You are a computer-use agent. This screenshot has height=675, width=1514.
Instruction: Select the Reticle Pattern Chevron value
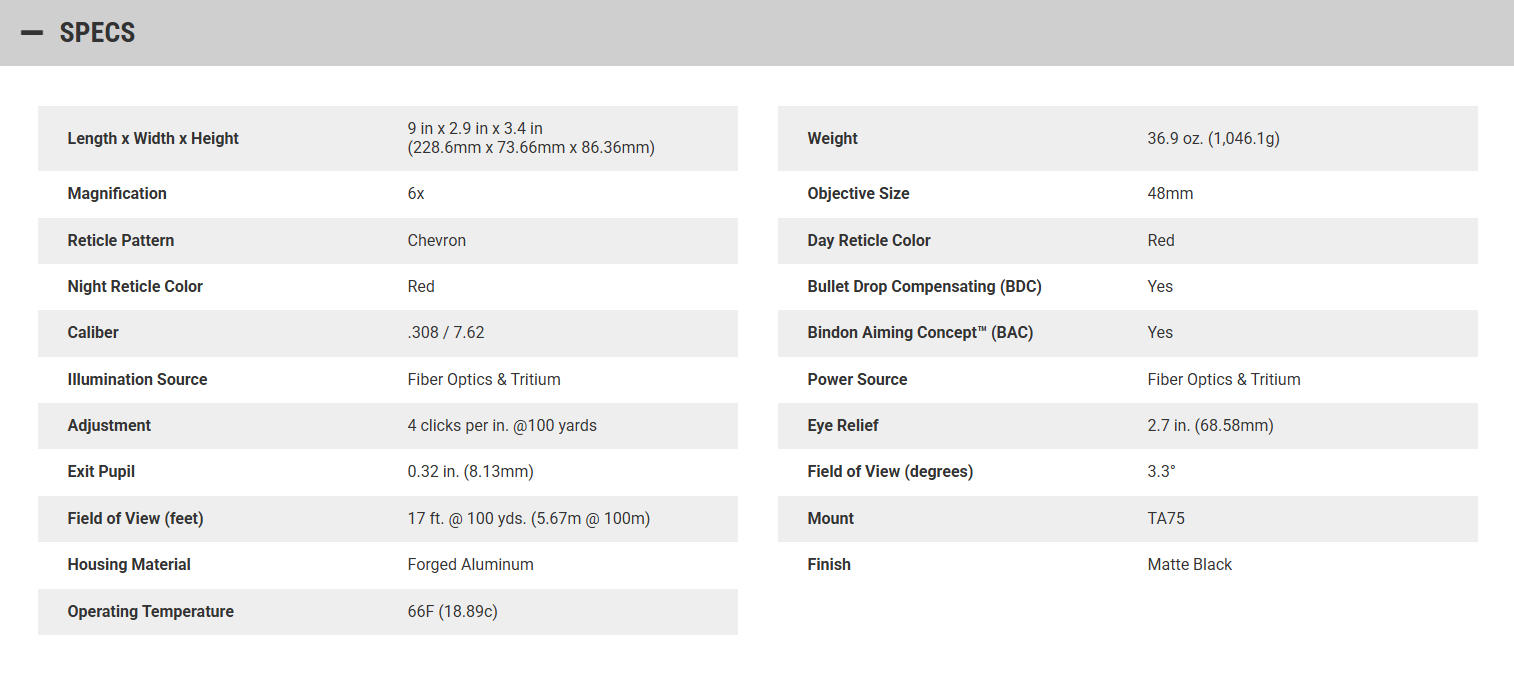tap(436, 241)
